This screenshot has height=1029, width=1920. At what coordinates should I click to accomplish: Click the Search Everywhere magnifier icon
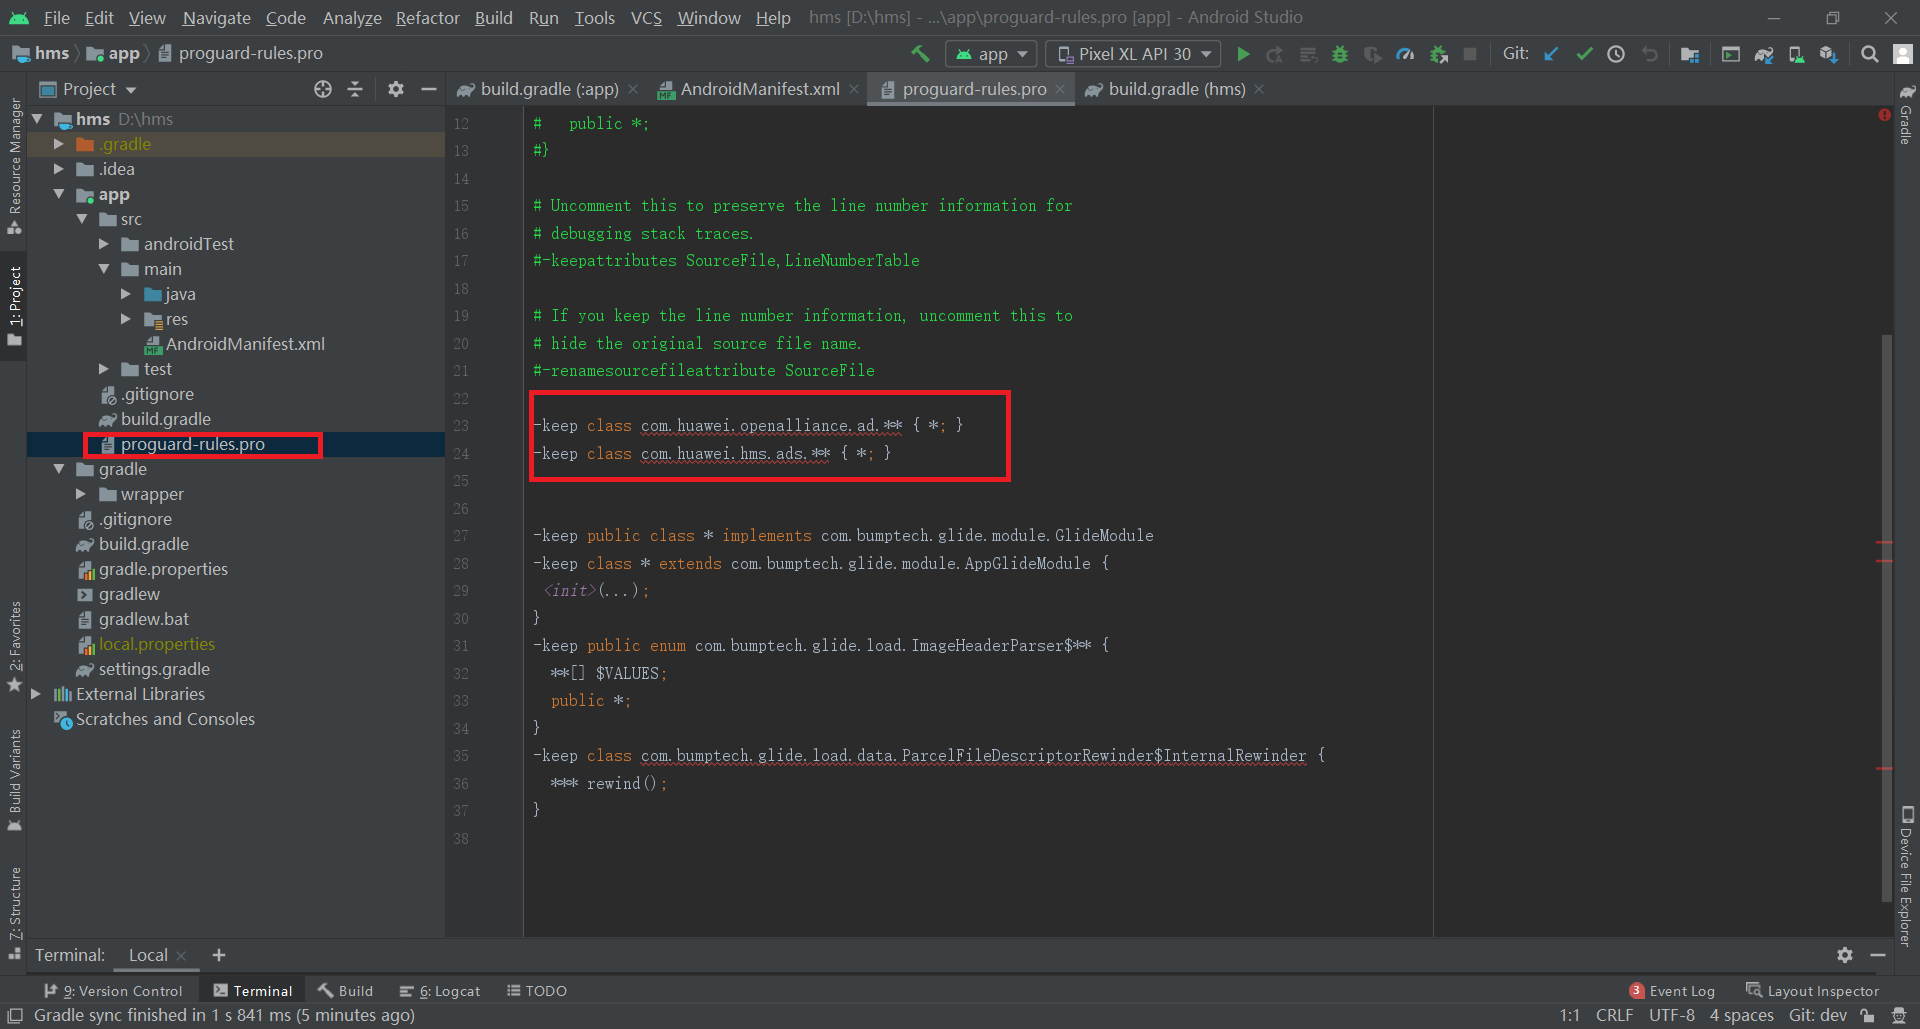(x=1869, y=54)
